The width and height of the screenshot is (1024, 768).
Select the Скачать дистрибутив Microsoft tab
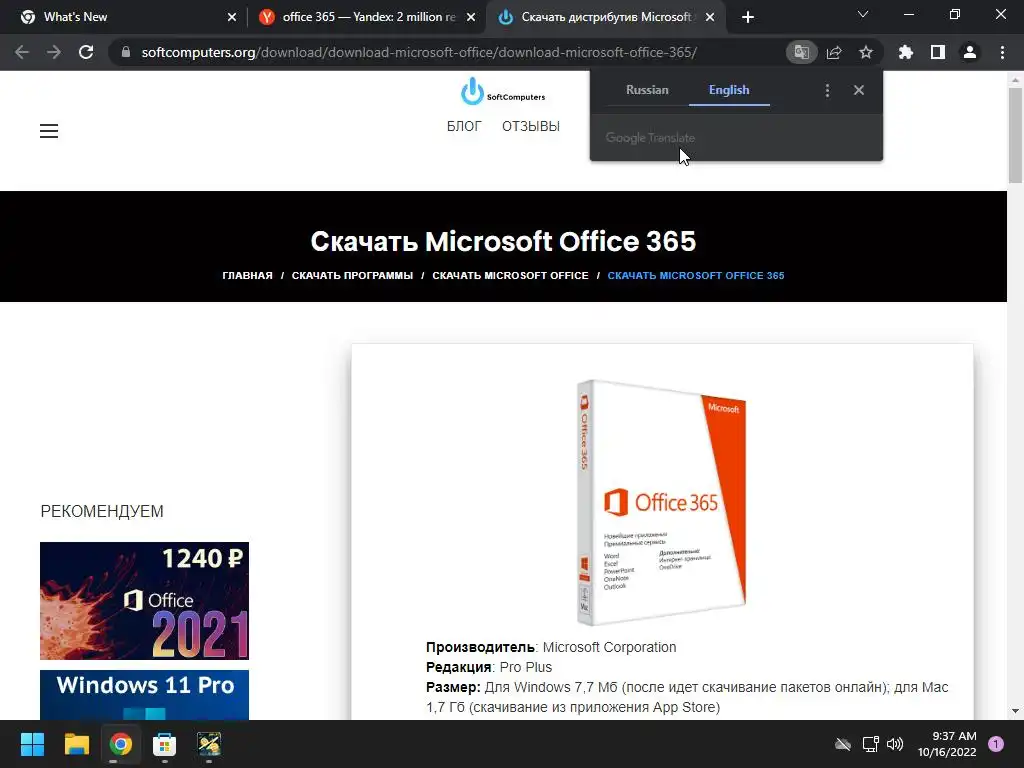[605, 17]
